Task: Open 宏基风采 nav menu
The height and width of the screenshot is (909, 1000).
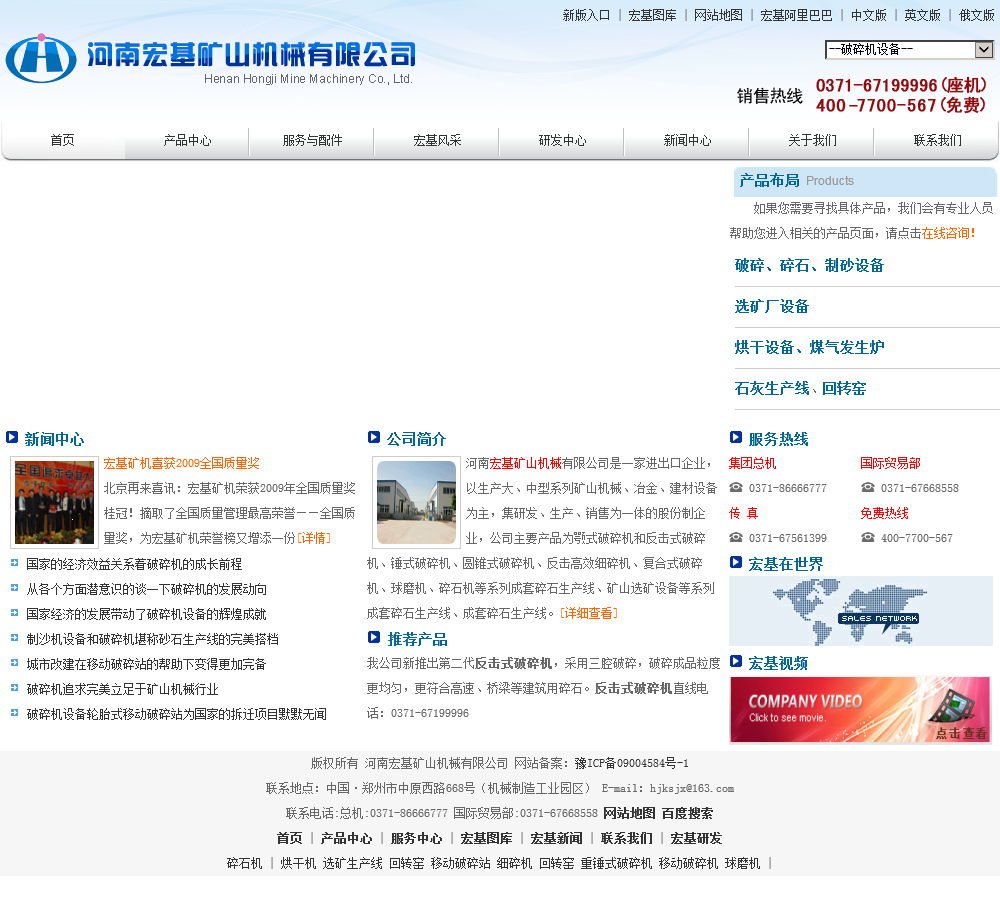Action: [437, 140]
